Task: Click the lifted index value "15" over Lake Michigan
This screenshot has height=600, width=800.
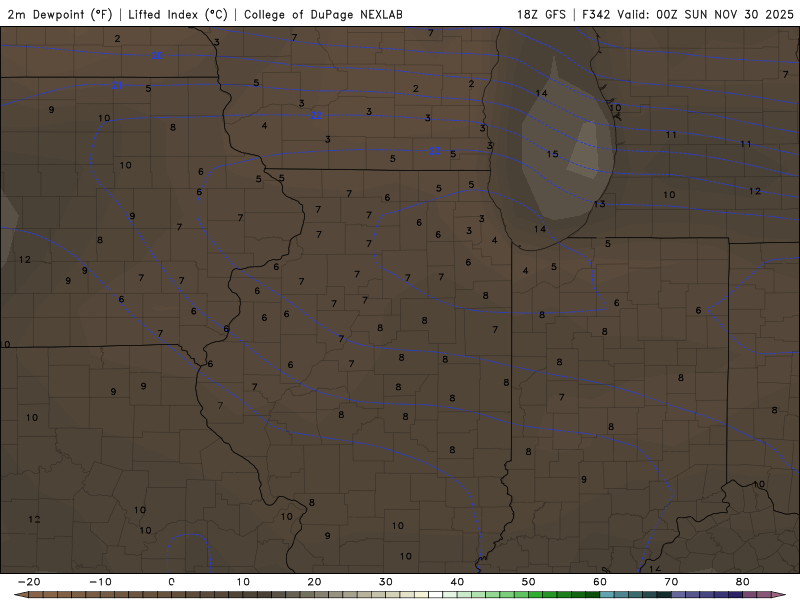Action: [x=552, y=154]
